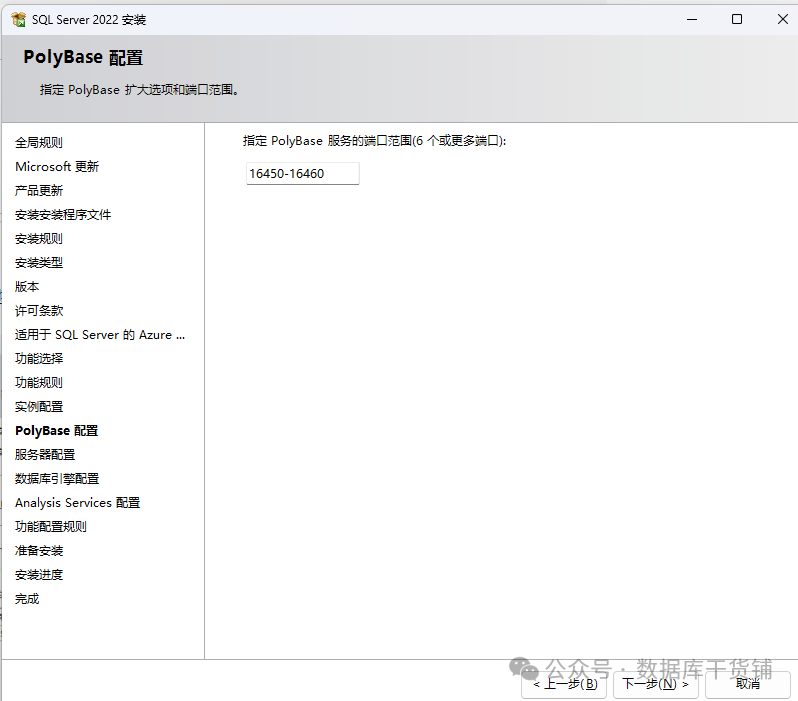
Task: Select 全局规则 in the step list
Action: pyautogui.click(x=39, y=143)
